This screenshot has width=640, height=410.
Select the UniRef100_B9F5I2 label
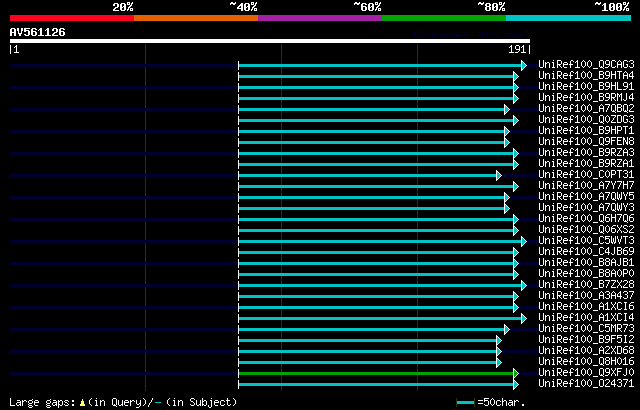[x=586, y=340]
